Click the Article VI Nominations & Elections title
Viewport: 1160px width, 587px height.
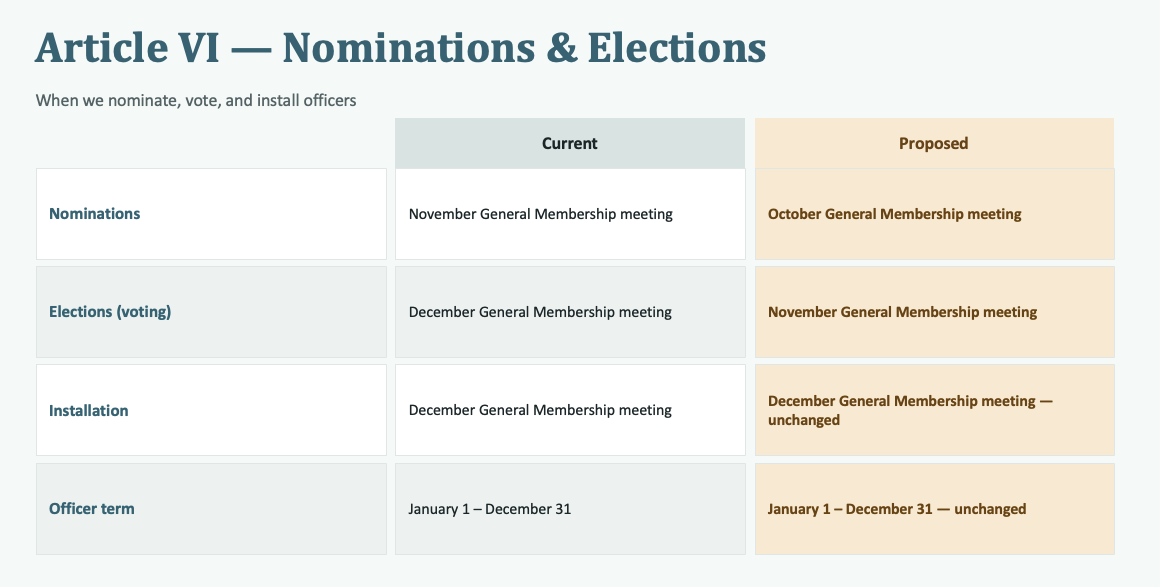(400, 47)
